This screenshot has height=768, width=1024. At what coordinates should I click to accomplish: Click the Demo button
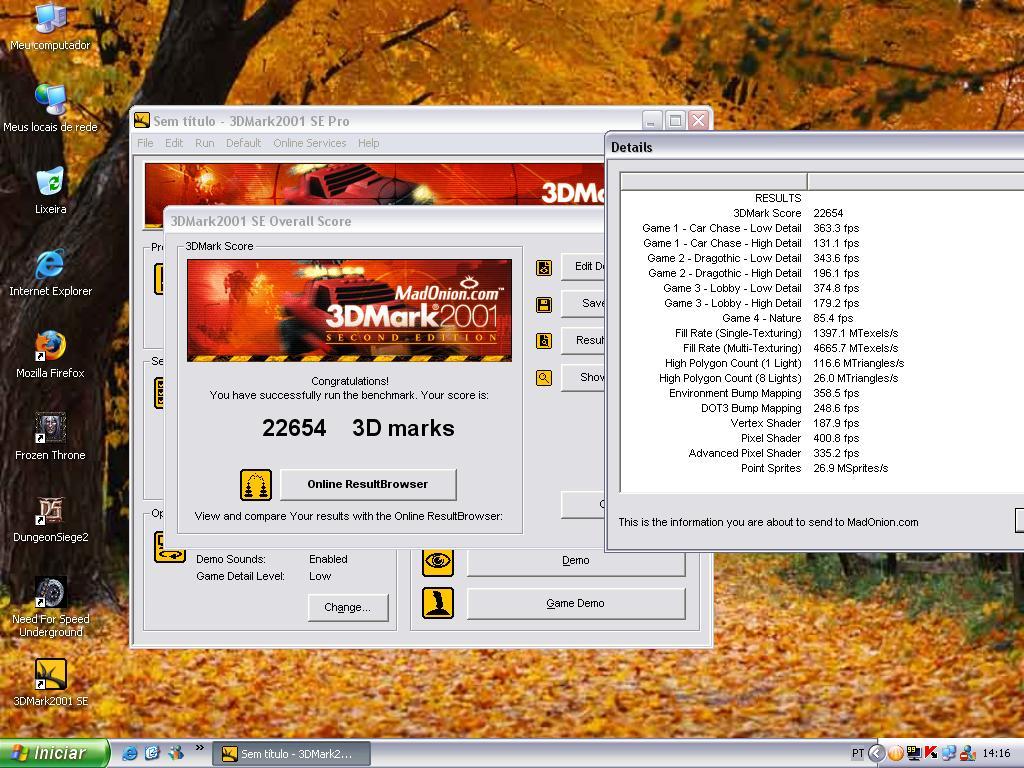[575, 561]
